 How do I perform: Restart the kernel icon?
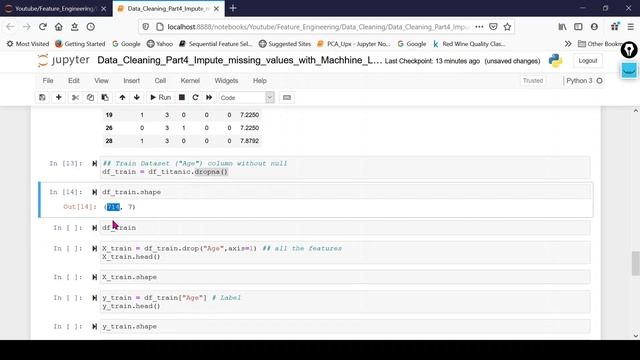195,98
